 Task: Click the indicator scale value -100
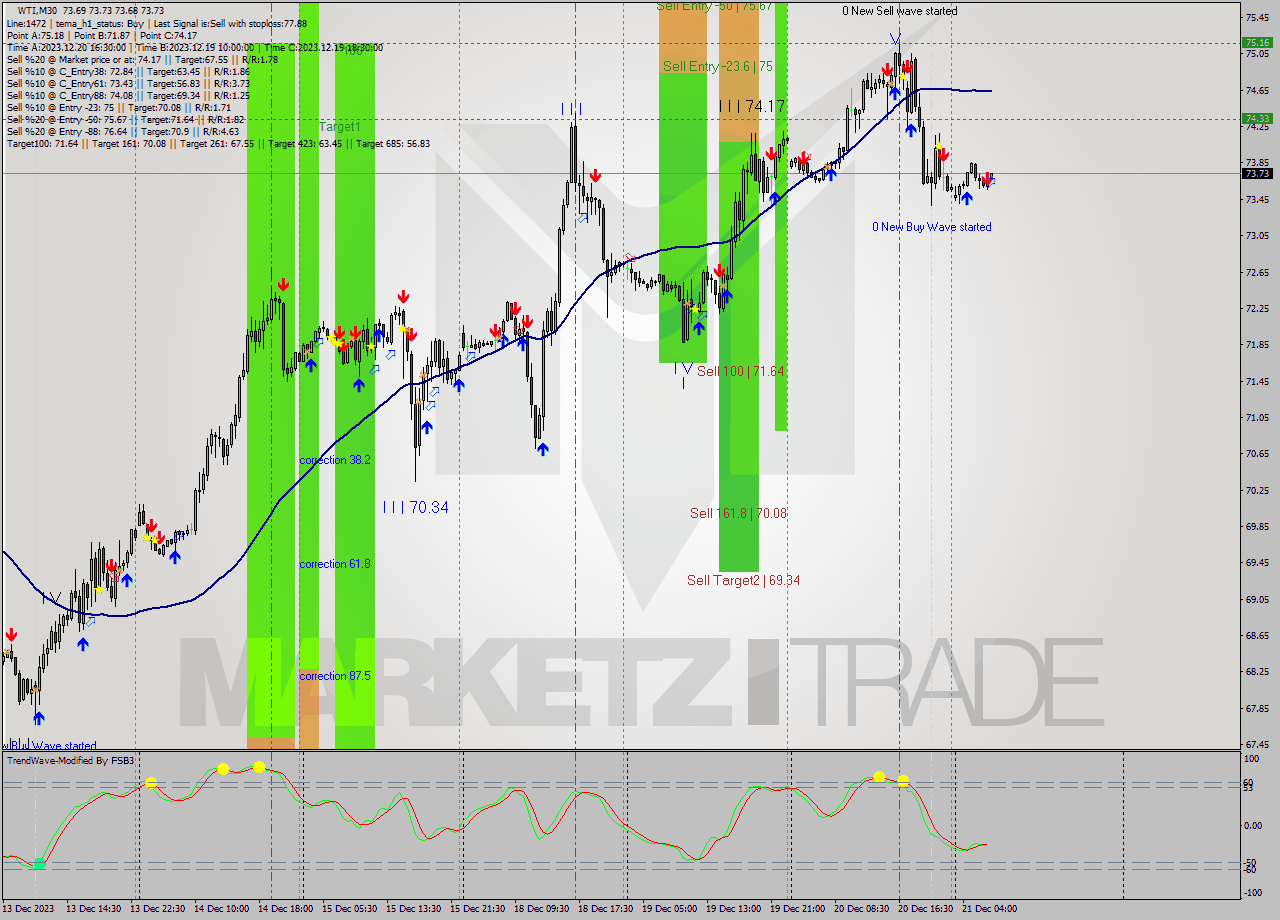[x=1252, y=892]
